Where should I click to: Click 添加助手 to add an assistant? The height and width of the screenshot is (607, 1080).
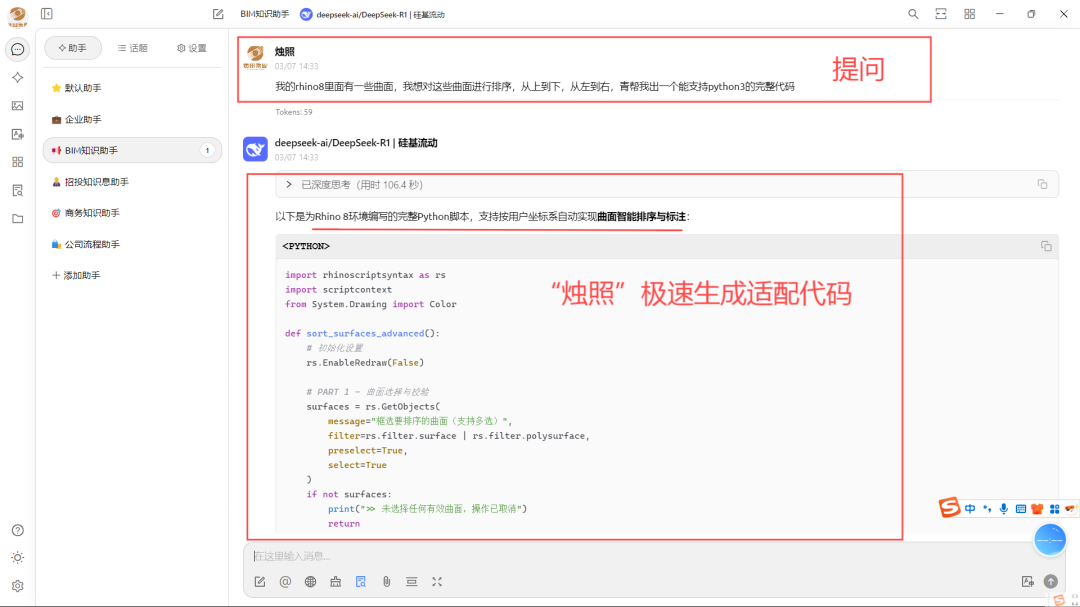[x=132, y=275]
